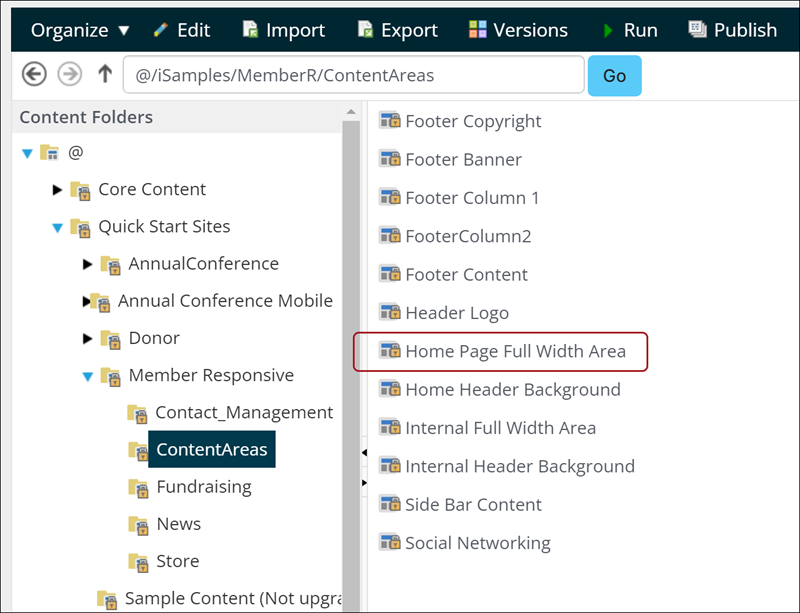This screenshot has height=613, width=800.
Task: Click the Publish pages icon
Action: 697,30
